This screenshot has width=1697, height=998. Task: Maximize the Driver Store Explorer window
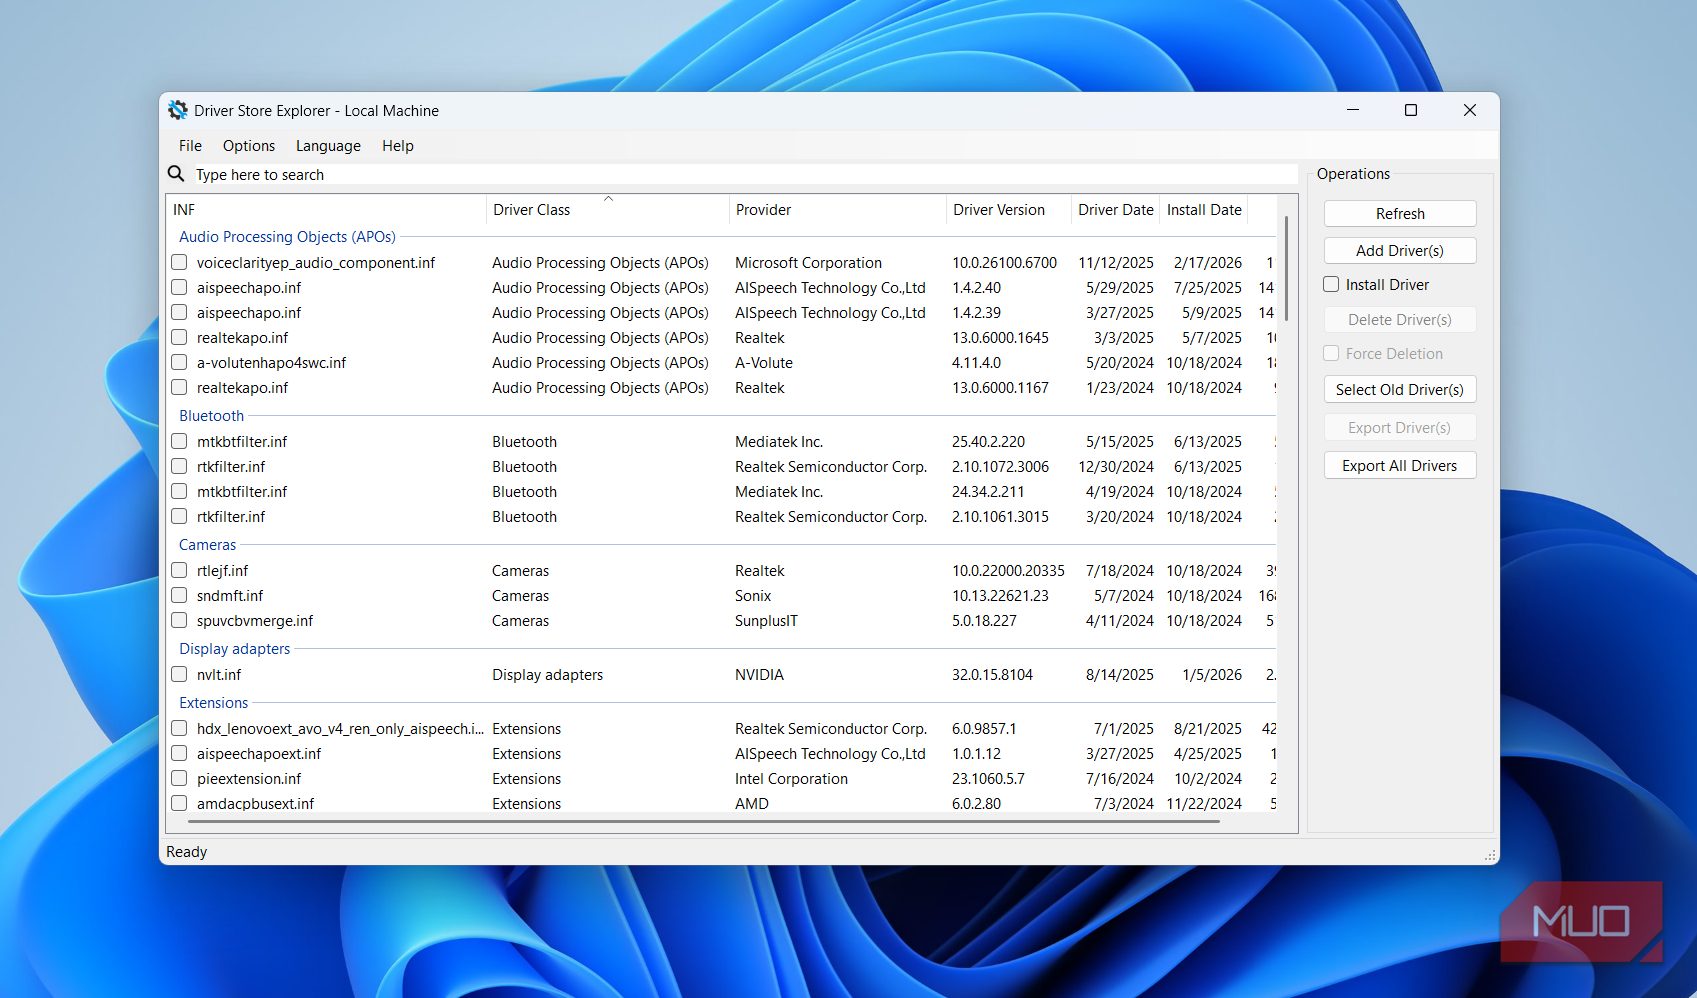[x=1411, y=110]
